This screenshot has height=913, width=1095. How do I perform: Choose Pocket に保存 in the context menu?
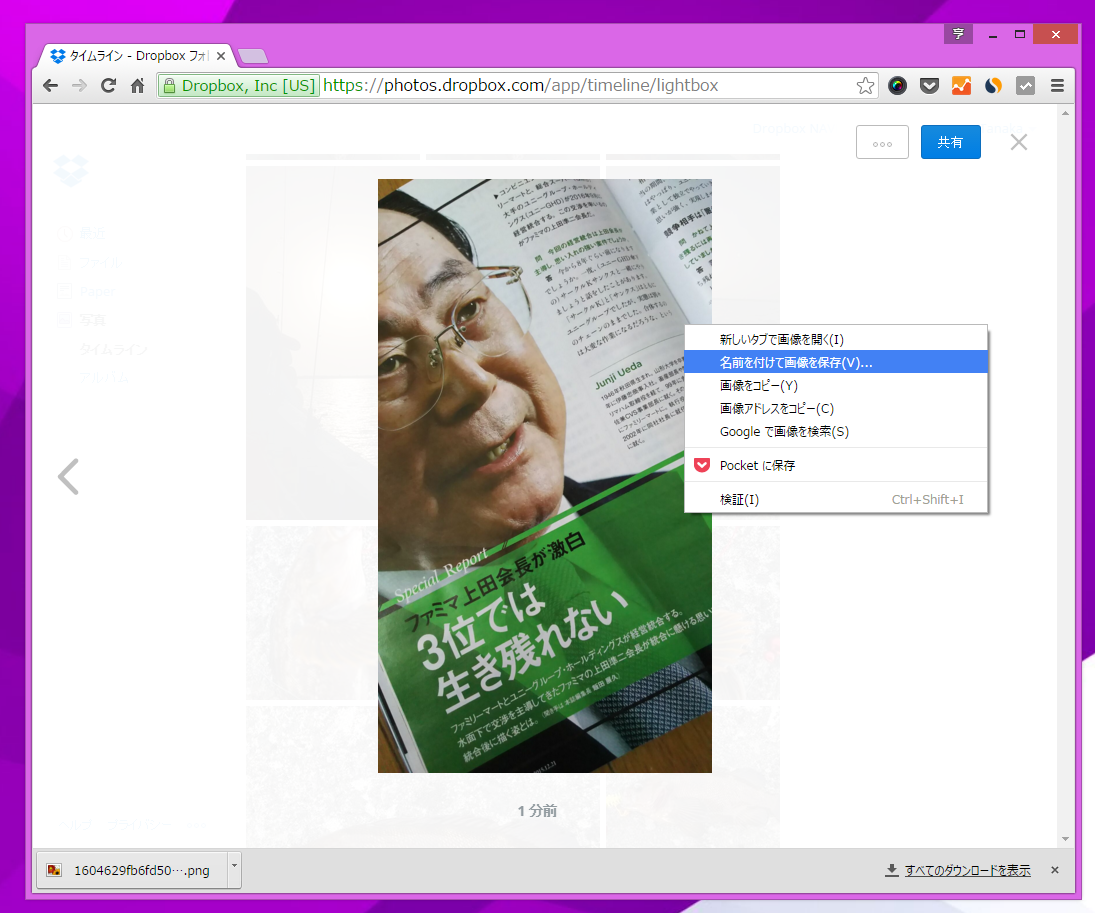pyautogui.click(x=836, y=465)
